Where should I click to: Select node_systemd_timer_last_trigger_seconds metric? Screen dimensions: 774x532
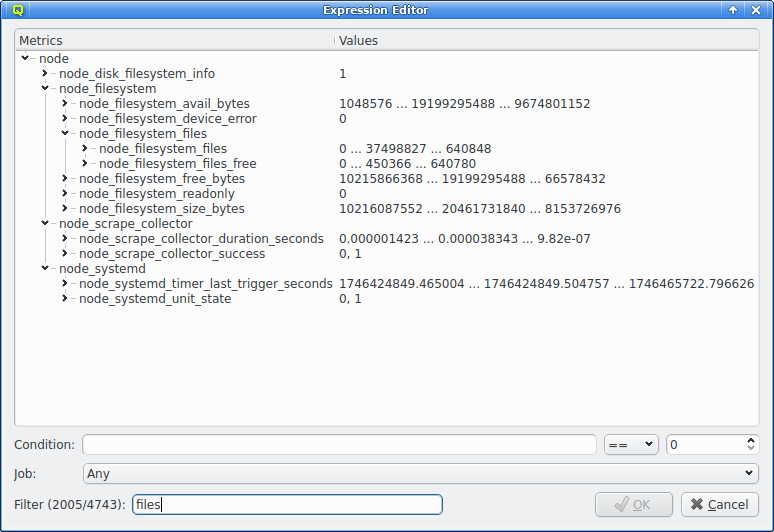[x=206, y=284]
